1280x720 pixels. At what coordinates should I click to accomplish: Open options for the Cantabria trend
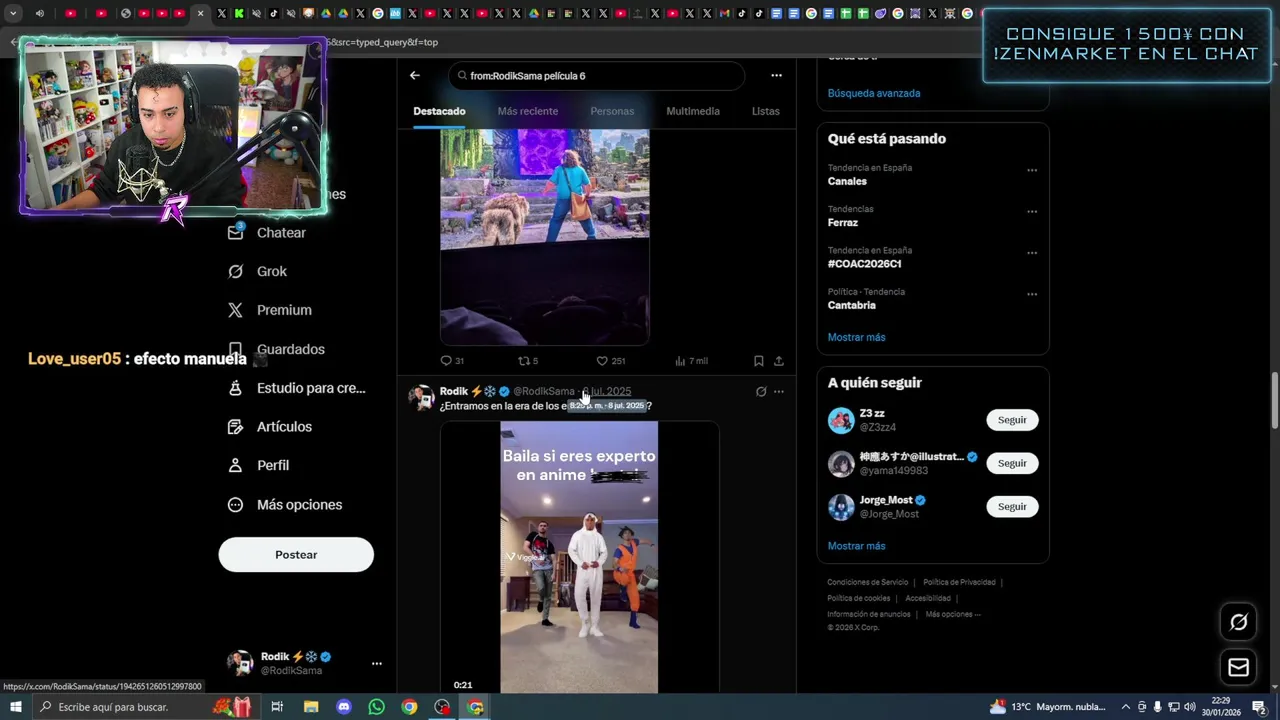tap(1032, 294)
